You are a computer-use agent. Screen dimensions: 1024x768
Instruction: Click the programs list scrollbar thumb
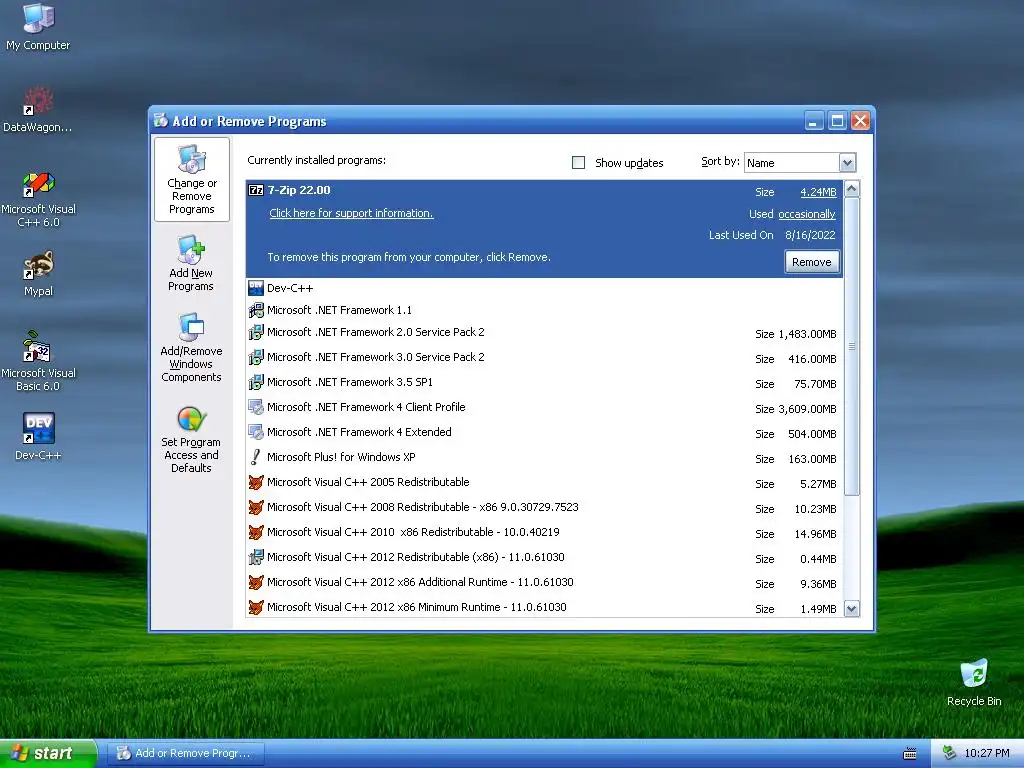click(852, 346)
